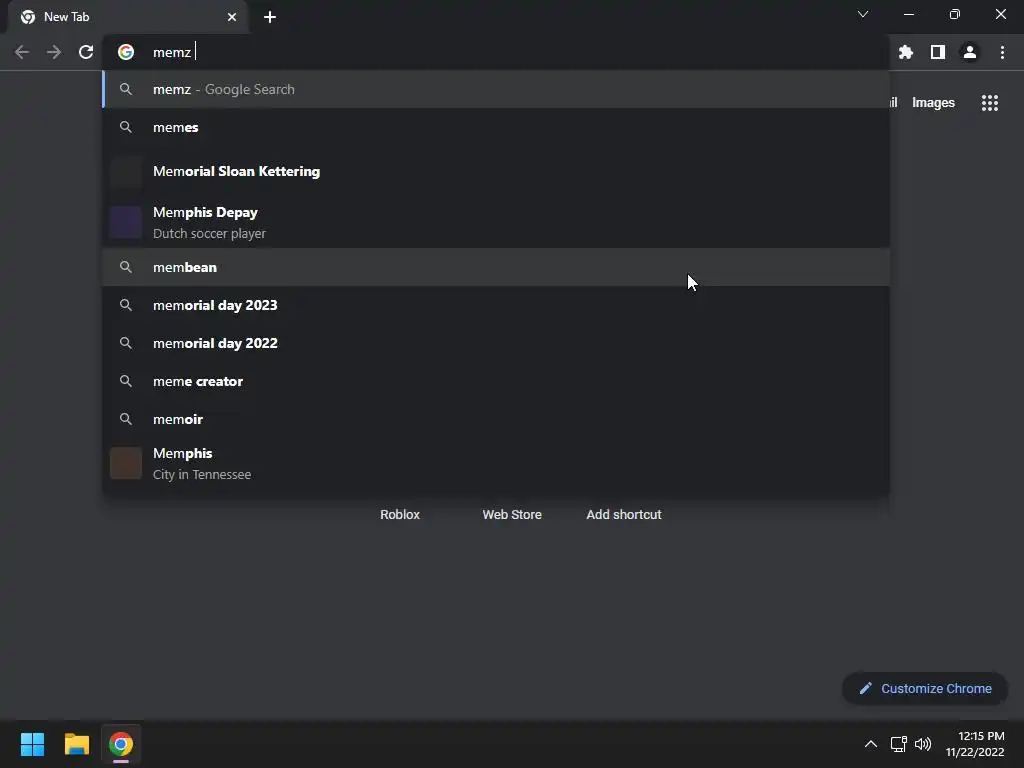This screenshot has height=768, width=1024.
Task: Open the Web Store shortcut
Action: coord(512,515)
